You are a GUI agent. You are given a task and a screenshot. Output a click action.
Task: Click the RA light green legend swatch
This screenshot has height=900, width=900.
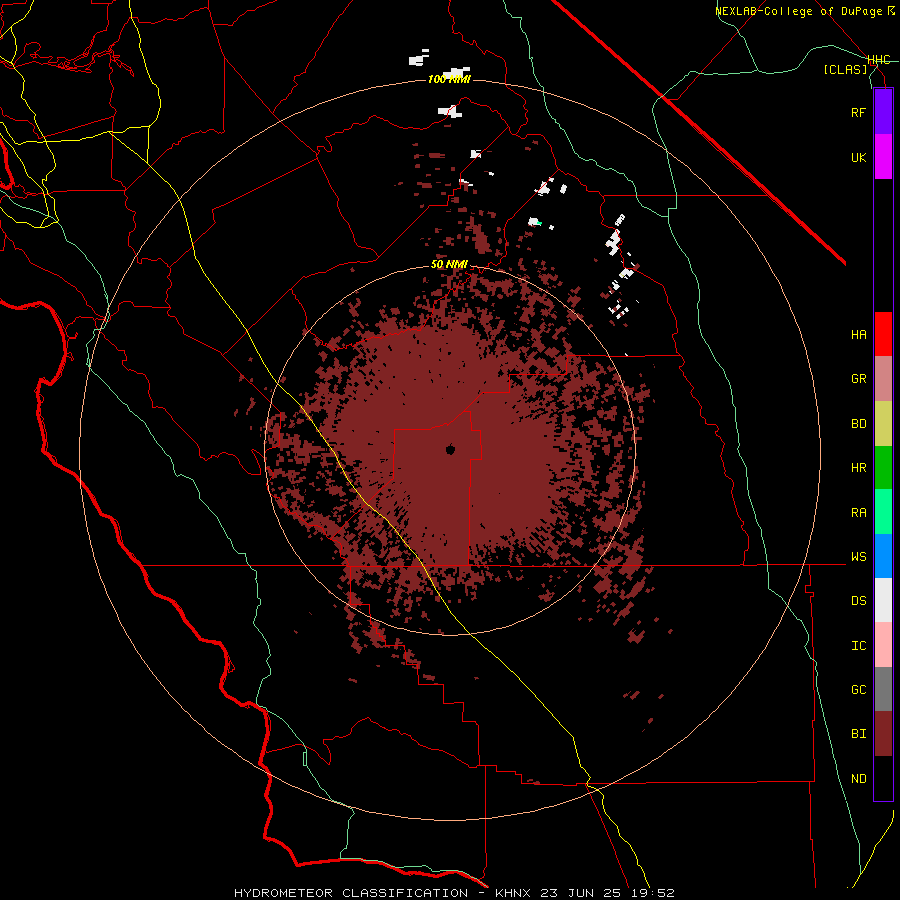pyautogui.click(x=883, y=512)
